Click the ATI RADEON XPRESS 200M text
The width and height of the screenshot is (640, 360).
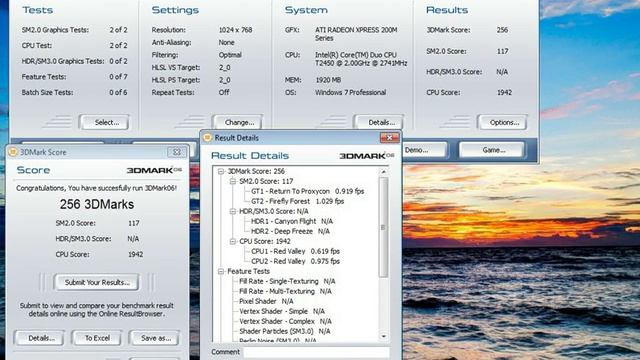coord(356,34)
